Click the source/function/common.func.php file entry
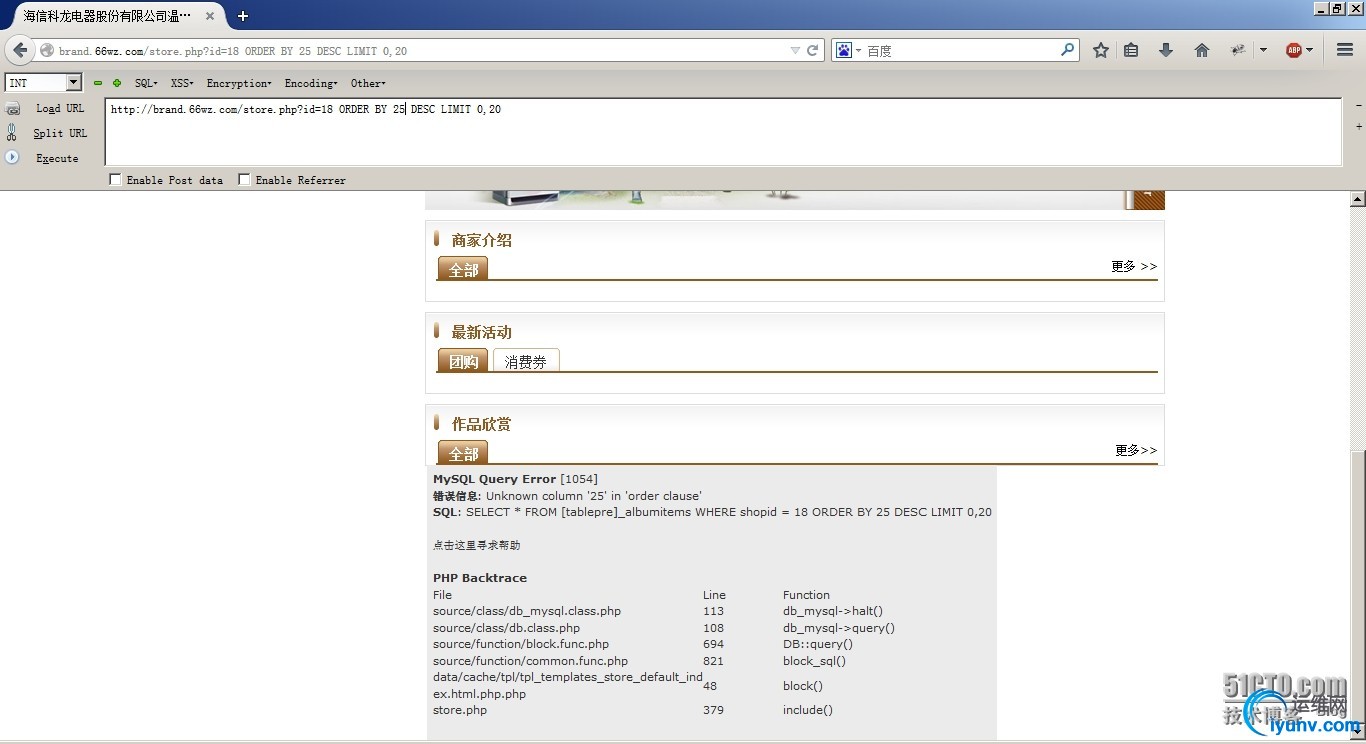1366x744 pixels. 530,661
